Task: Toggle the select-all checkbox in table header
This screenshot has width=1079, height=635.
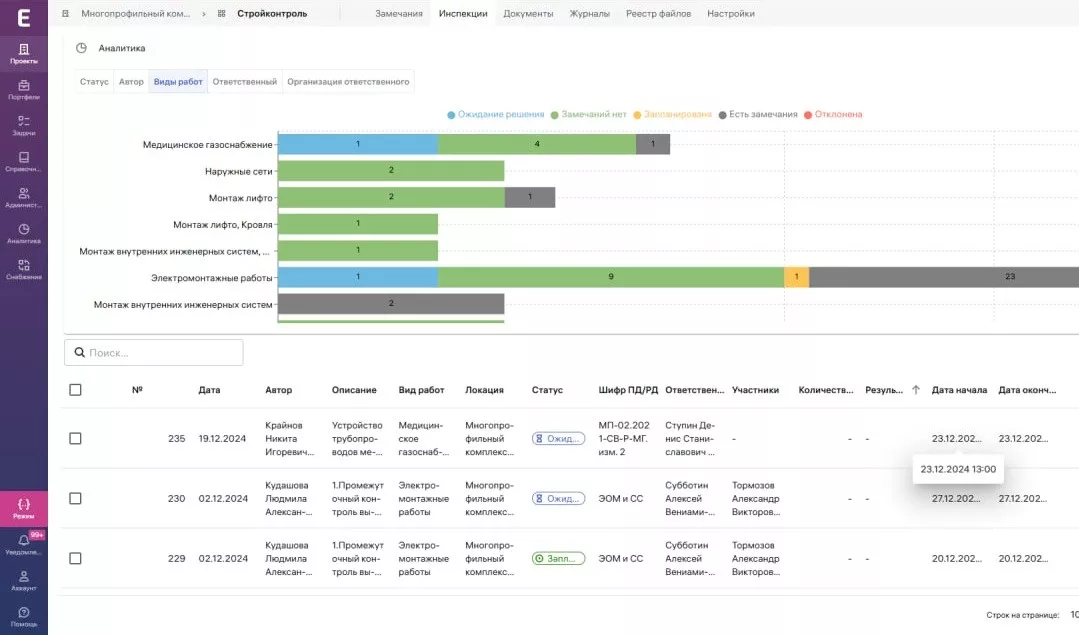Action: click(x=75, y=390)
